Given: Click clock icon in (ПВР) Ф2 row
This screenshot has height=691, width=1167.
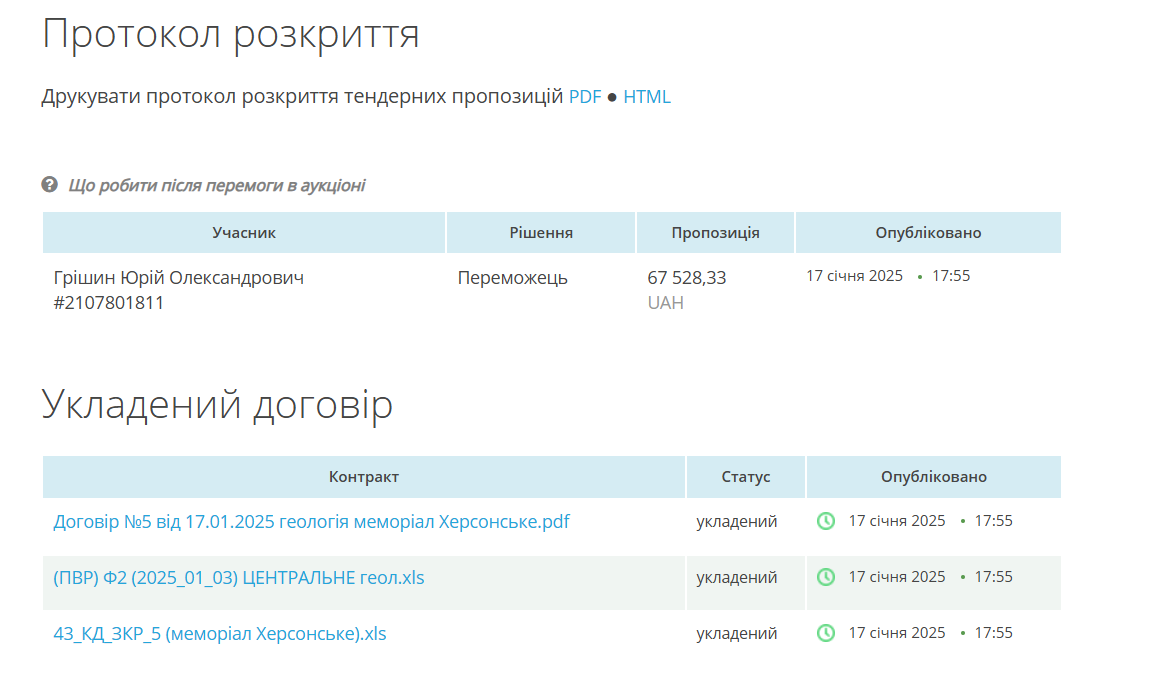Looking at the screenshot, I should [x=825, y=577].
